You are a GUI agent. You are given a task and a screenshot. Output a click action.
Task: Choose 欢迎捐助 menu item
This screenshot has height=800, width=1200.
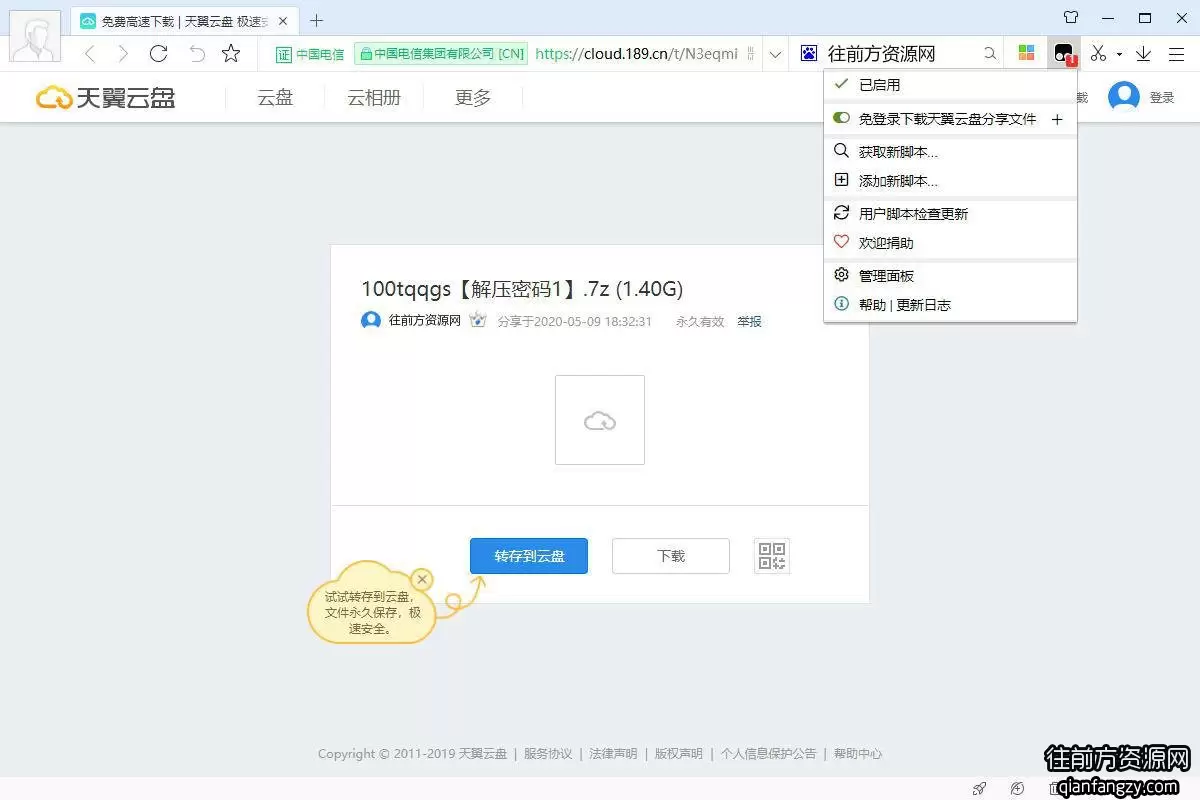point(950,243)
